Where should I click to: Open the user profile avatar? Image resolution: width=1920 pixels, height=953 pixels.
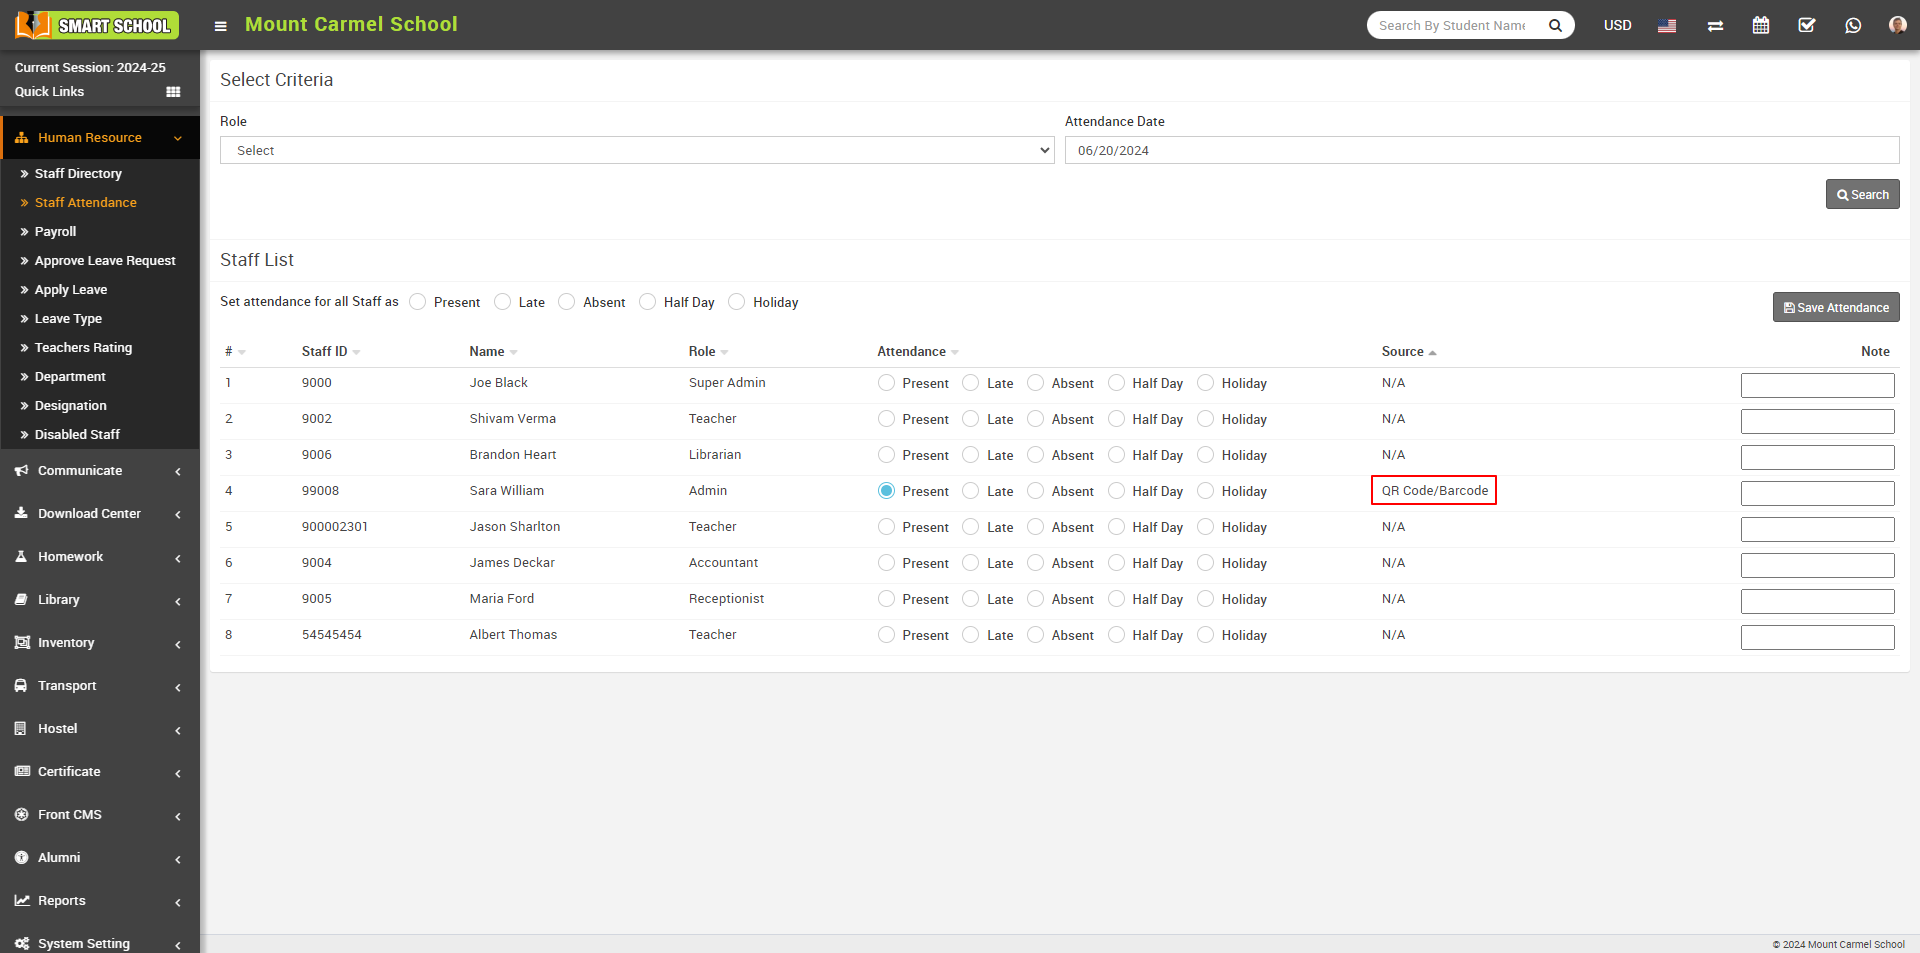point(1897,25)
